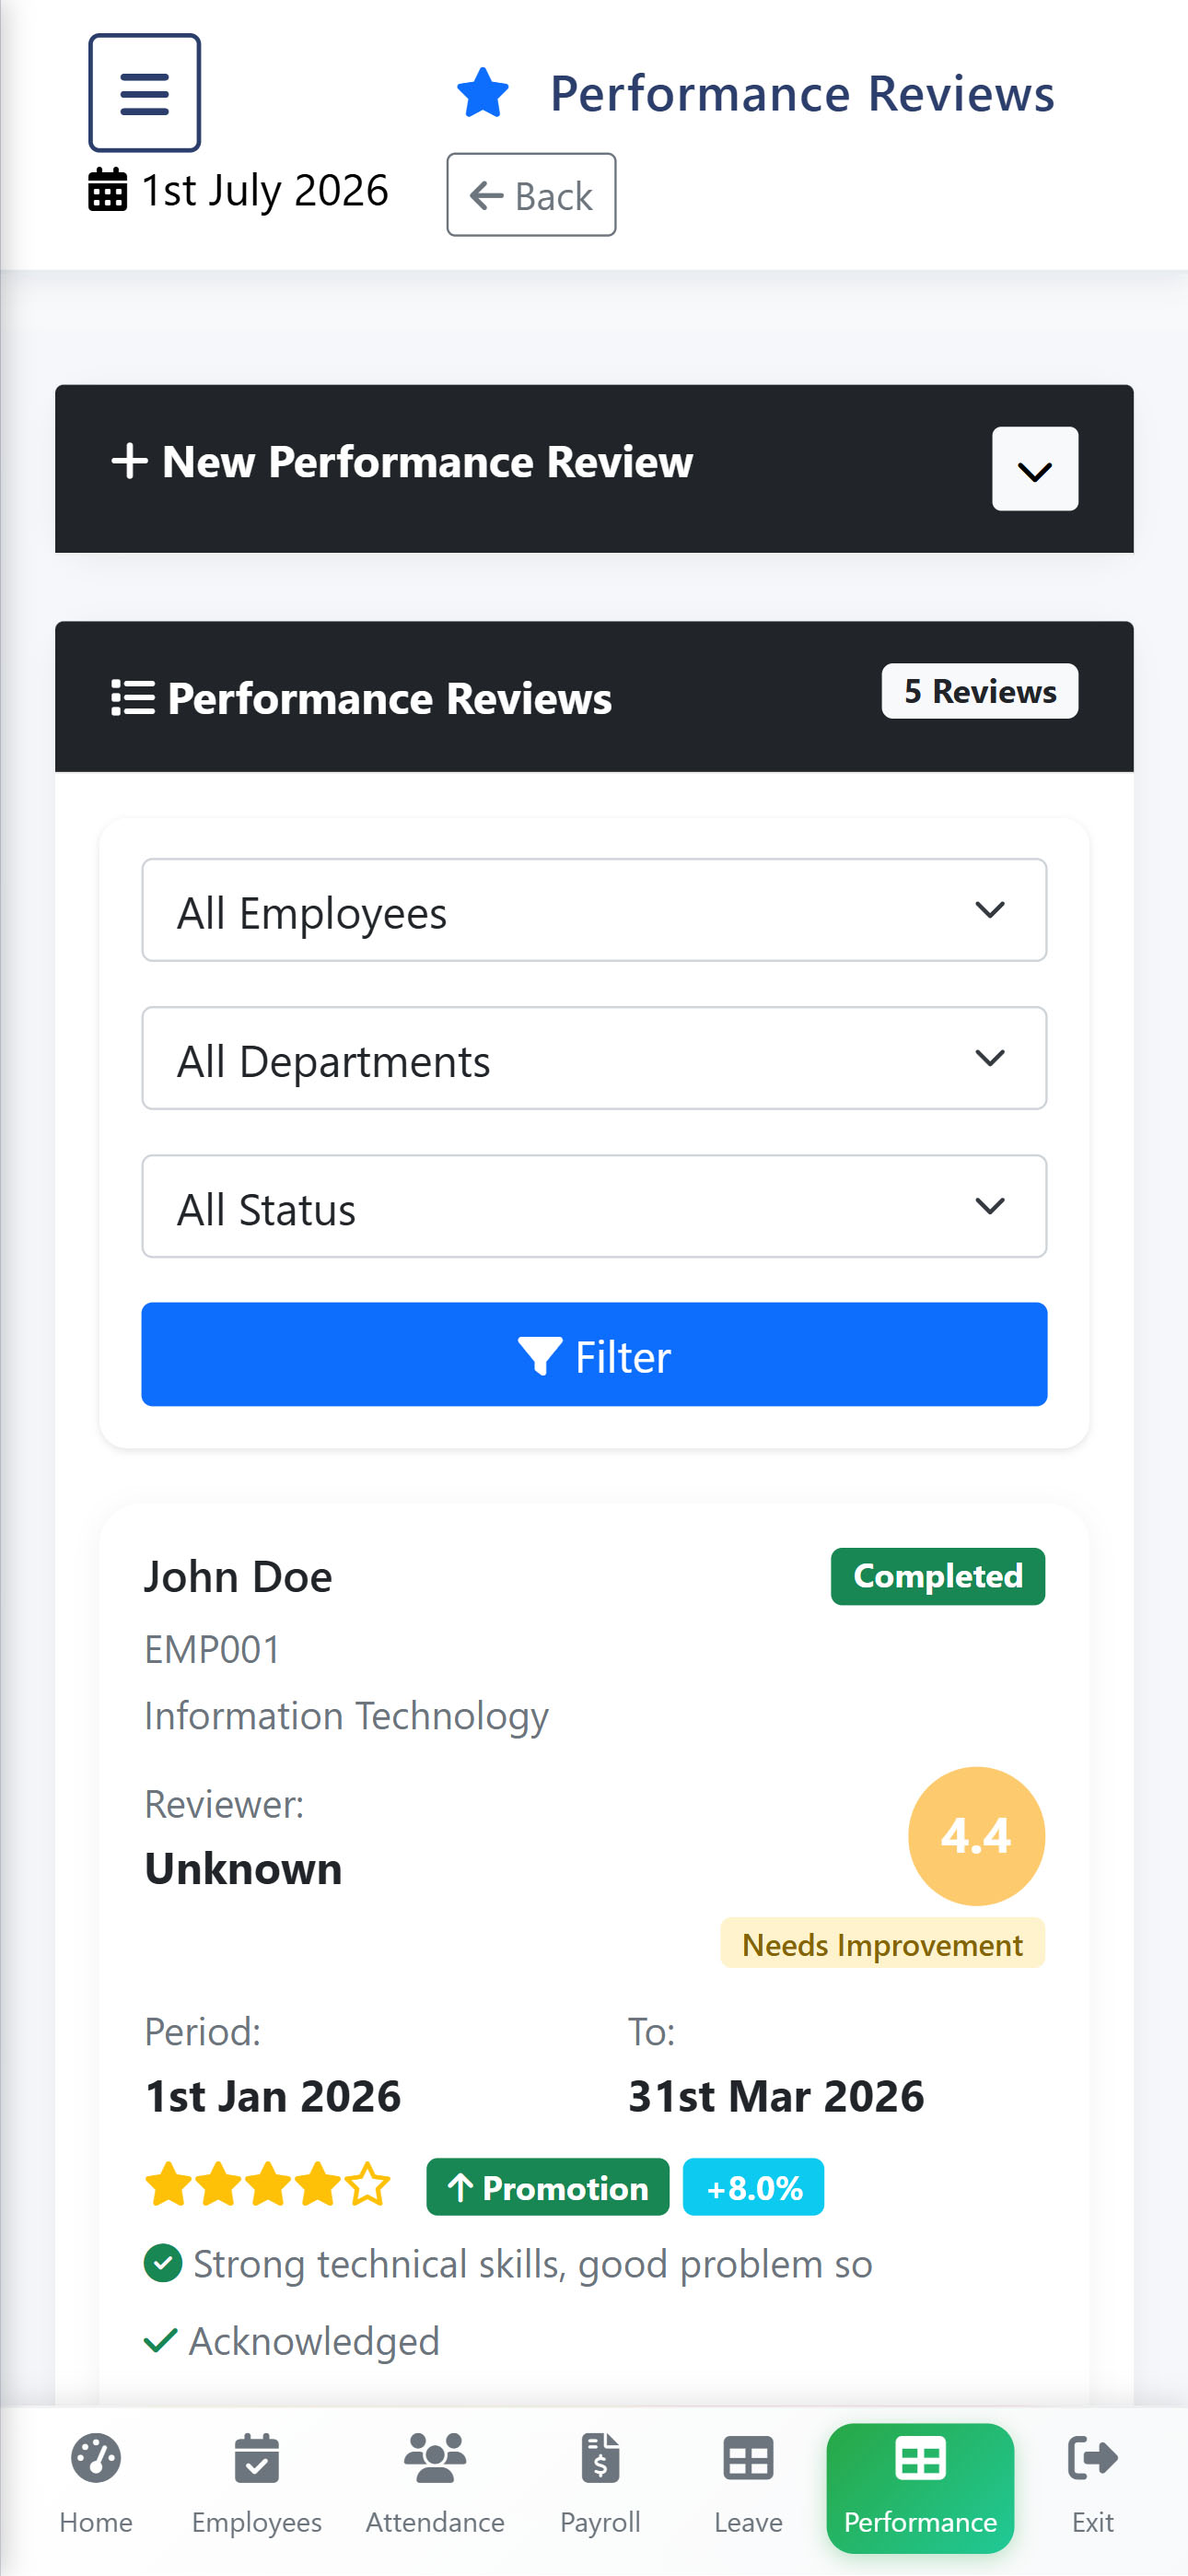Go back with the Back button
Screen dimensions: 1188x2576
(x=531, y=195)
